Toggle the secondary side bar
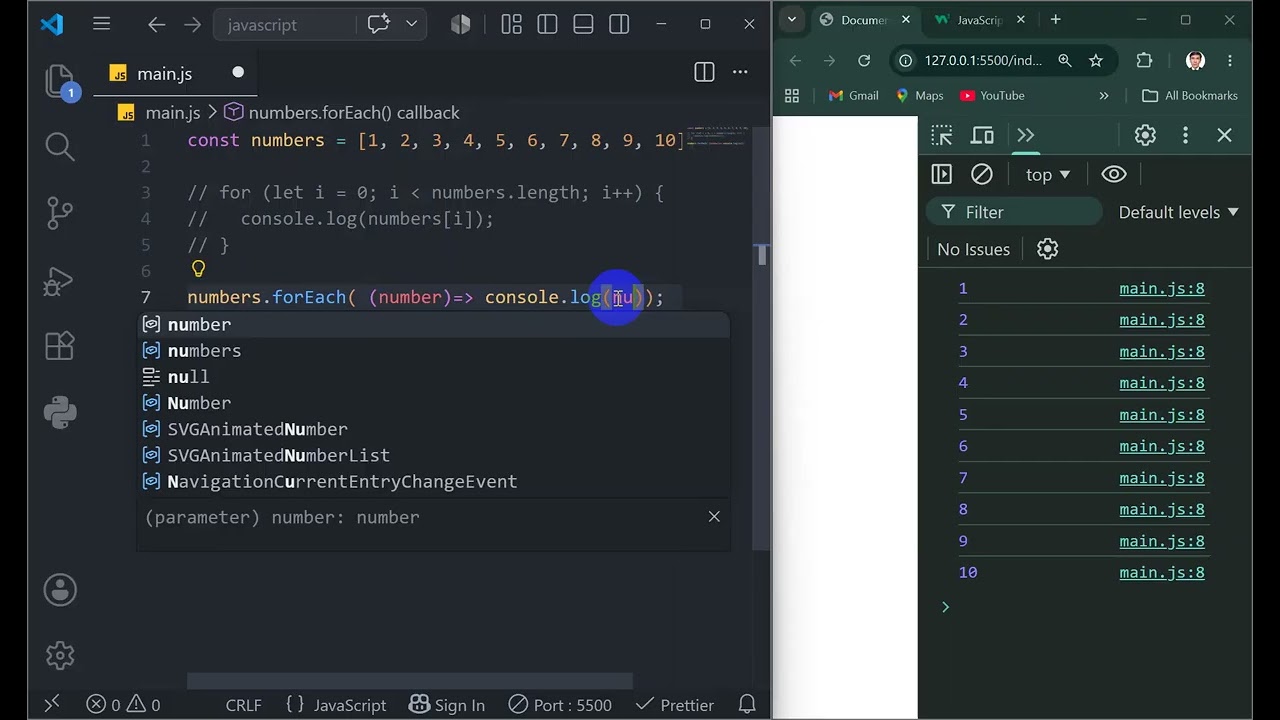Image resolution: width=1280 pixels, height=720 pixels. [619, 25]
